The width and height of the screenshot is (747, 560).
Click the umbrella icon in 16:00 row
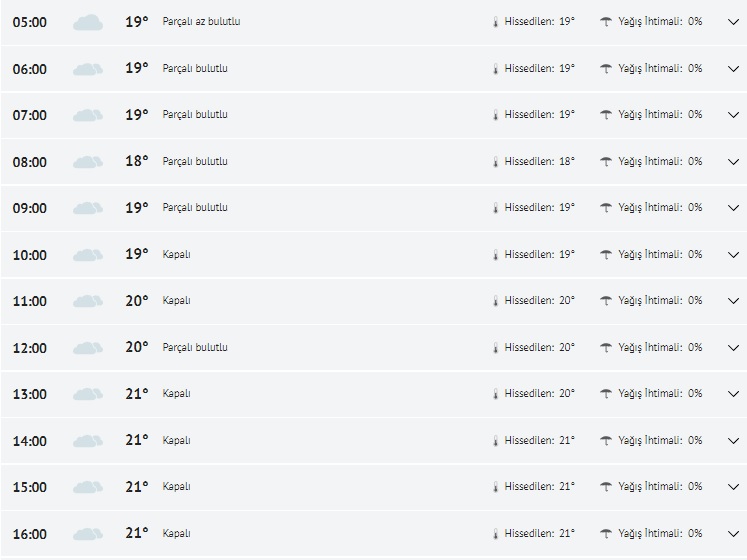(606, 534)
